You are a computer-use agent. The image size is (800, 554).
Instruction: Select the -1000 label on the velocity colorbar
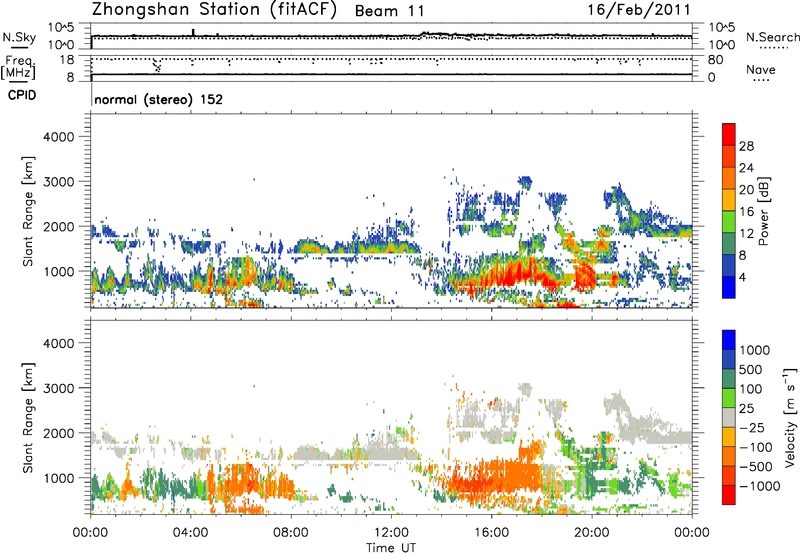pyautogui.click(x=760, y=486)
